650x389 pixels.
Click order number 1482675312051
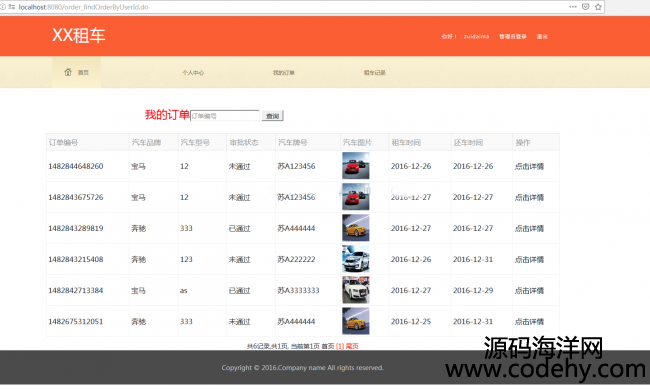76,322
